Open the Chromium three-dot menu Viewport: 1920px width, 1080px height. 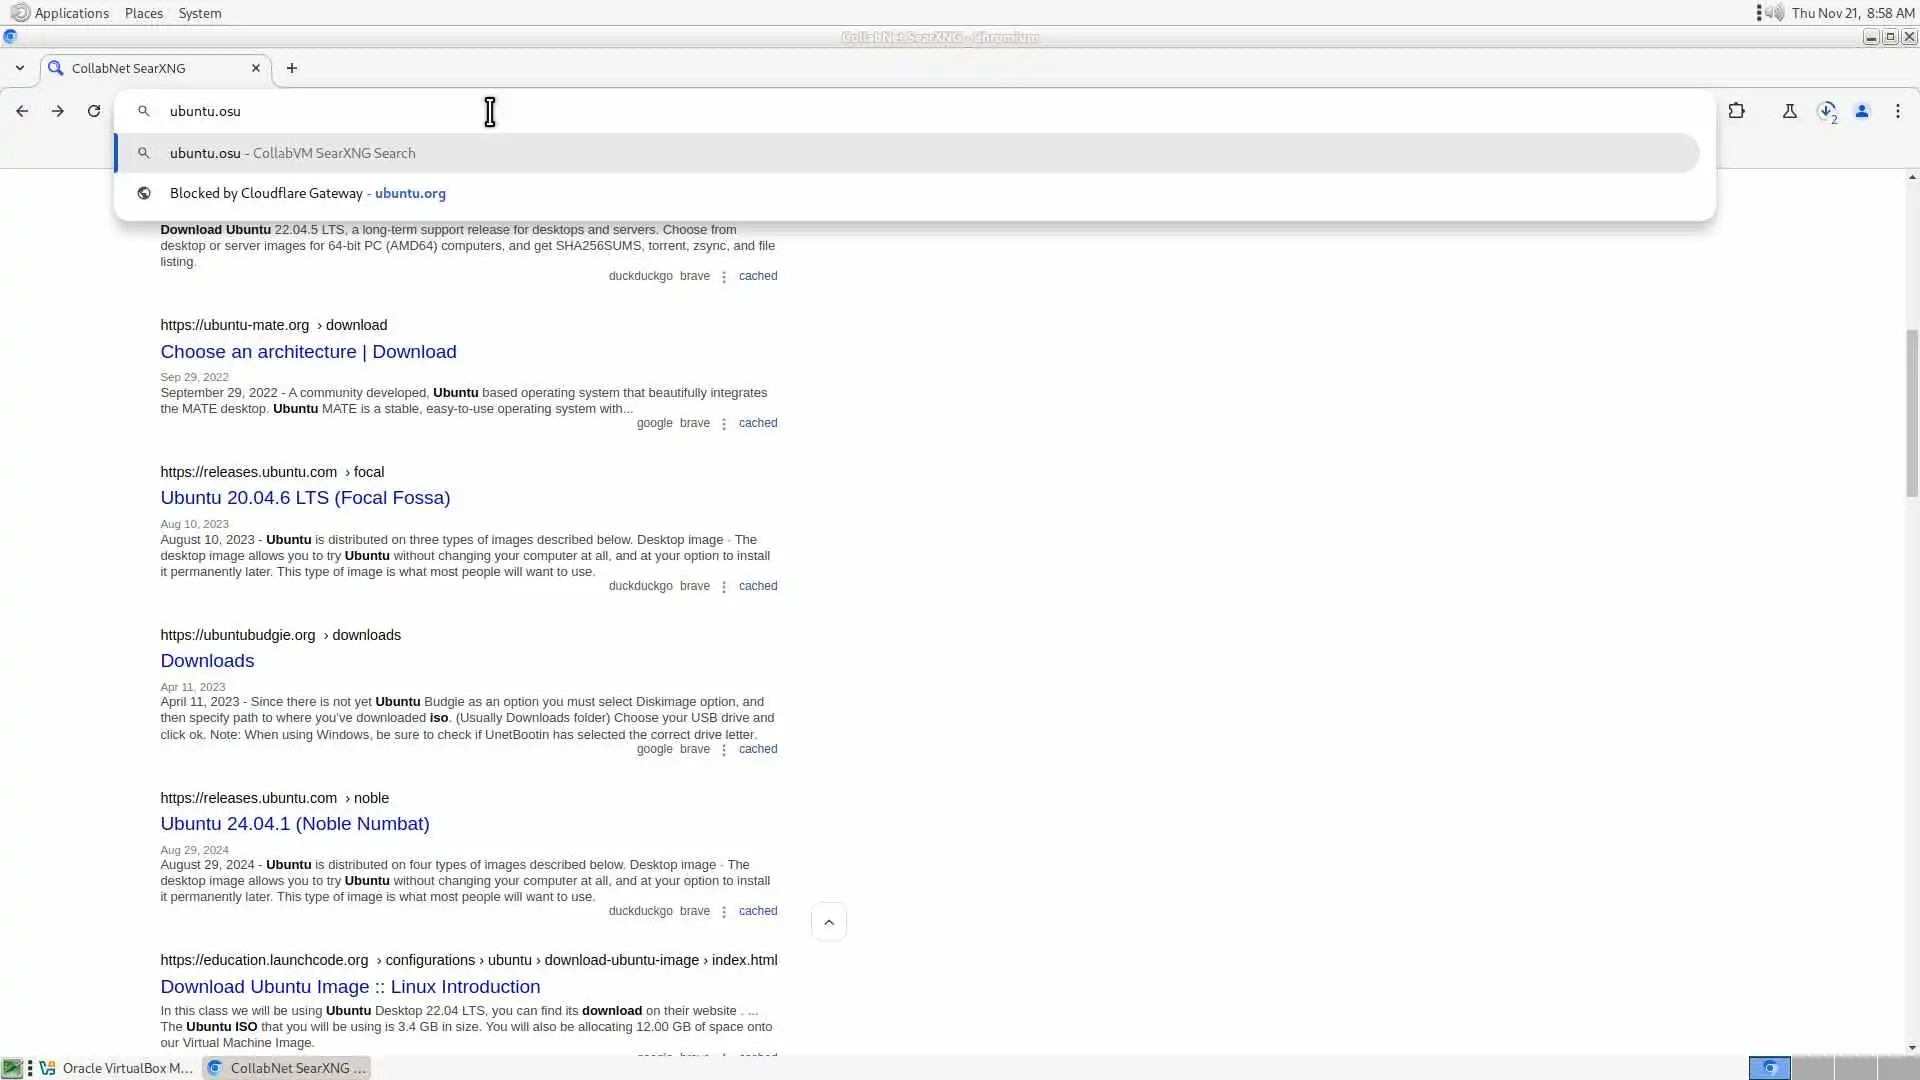[x=1897, y=111]
